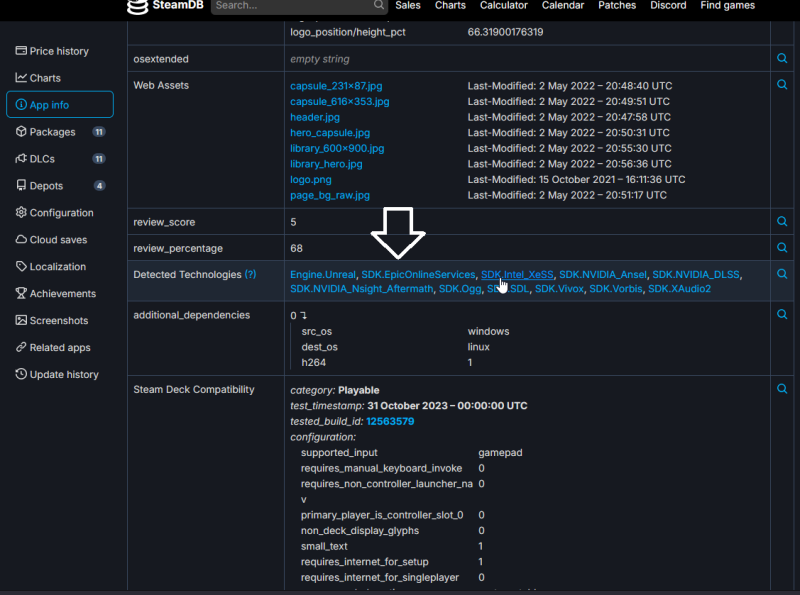
Task: Click the Engine.Unreal technology link
Action: point(322,275)
